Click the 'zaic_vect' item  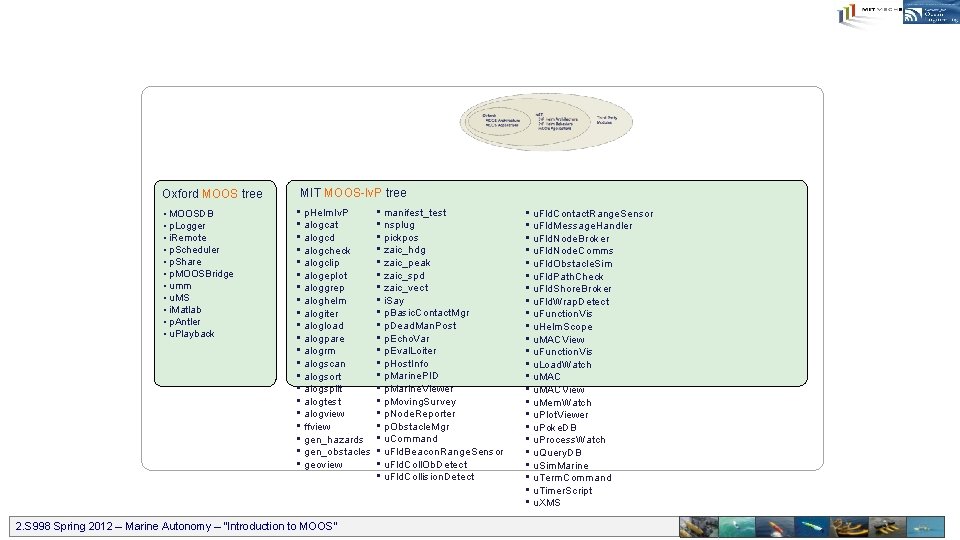406,288
